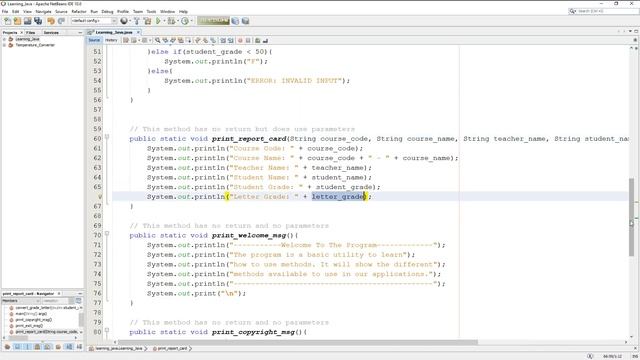Open the Refactor menu
640x360 pixels.
click(79, 11)
